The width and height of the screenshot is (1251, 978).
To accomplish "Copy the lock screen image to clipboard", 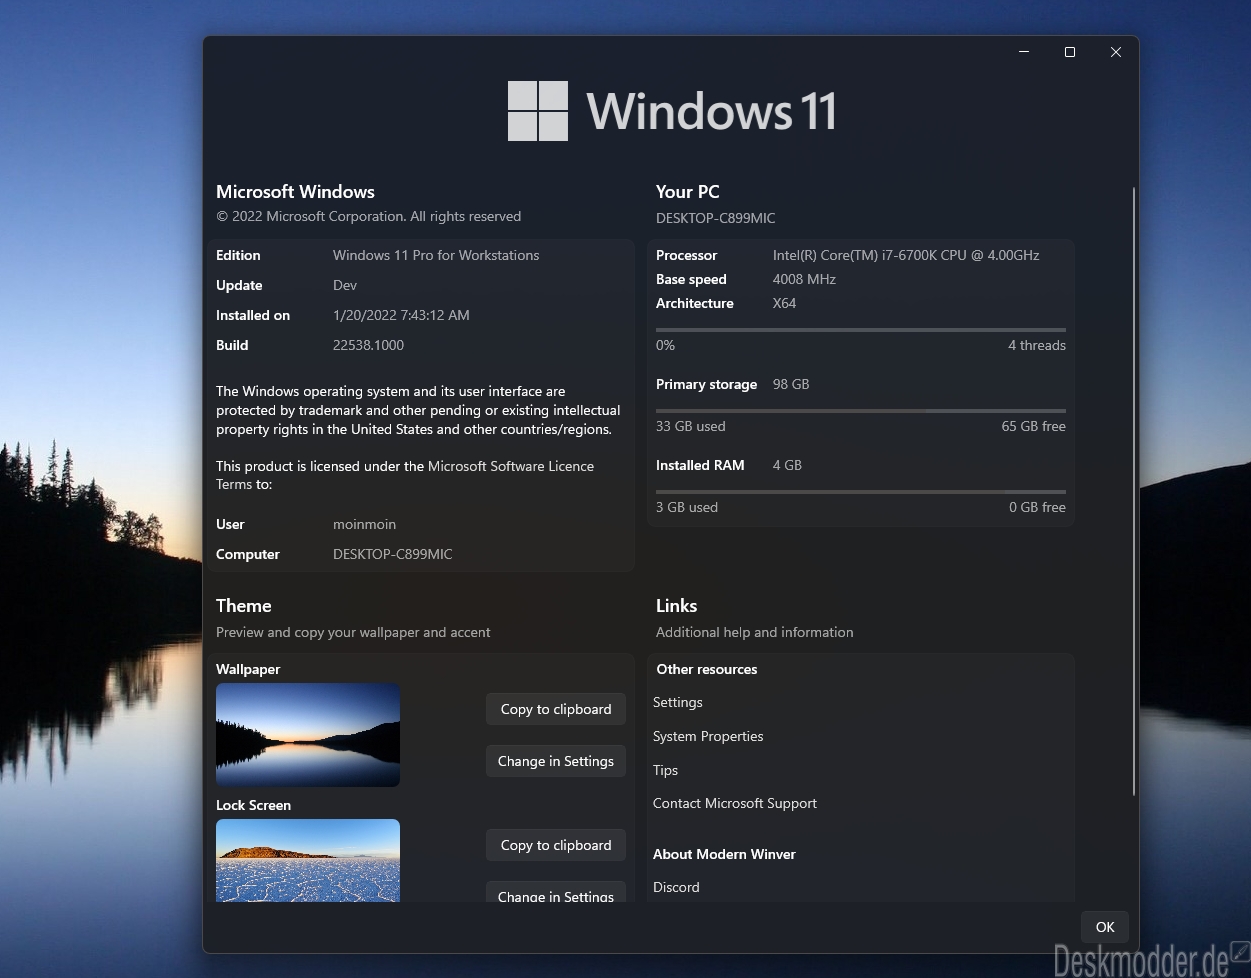I will tap(556, 845).
